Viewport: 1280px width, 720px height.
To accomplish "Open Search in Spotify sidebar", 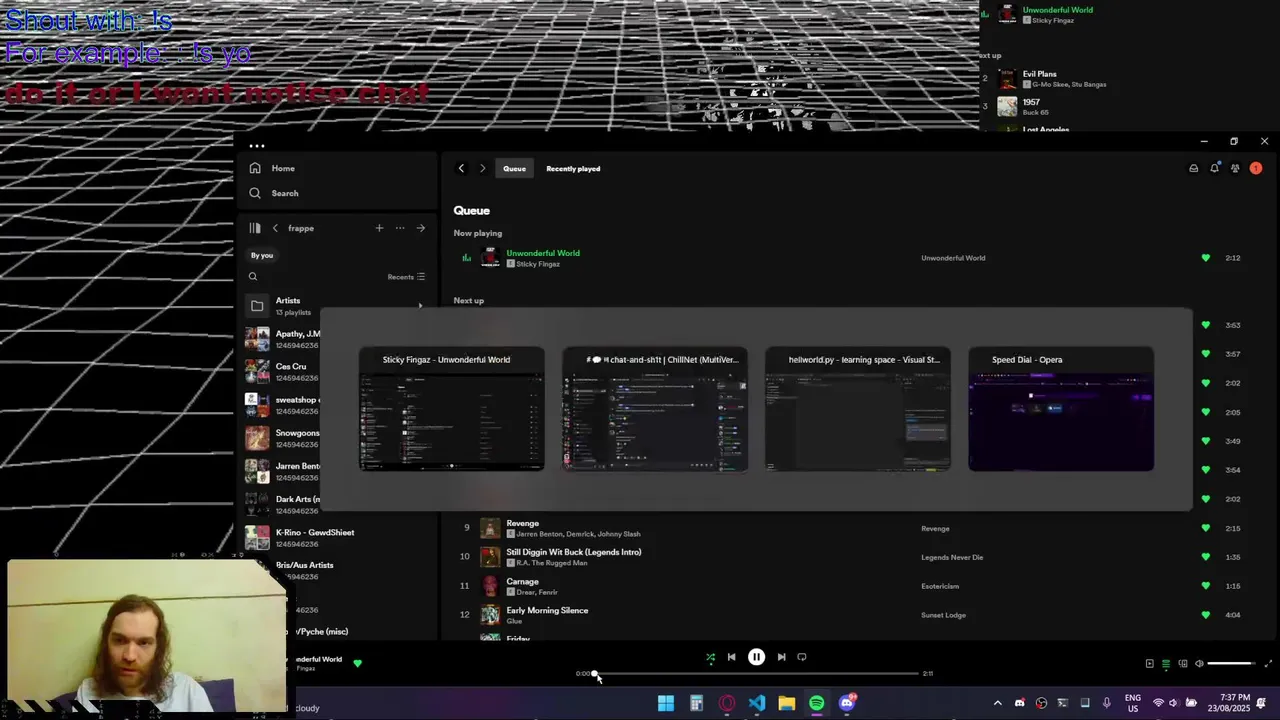I will [x=255, y=193].
